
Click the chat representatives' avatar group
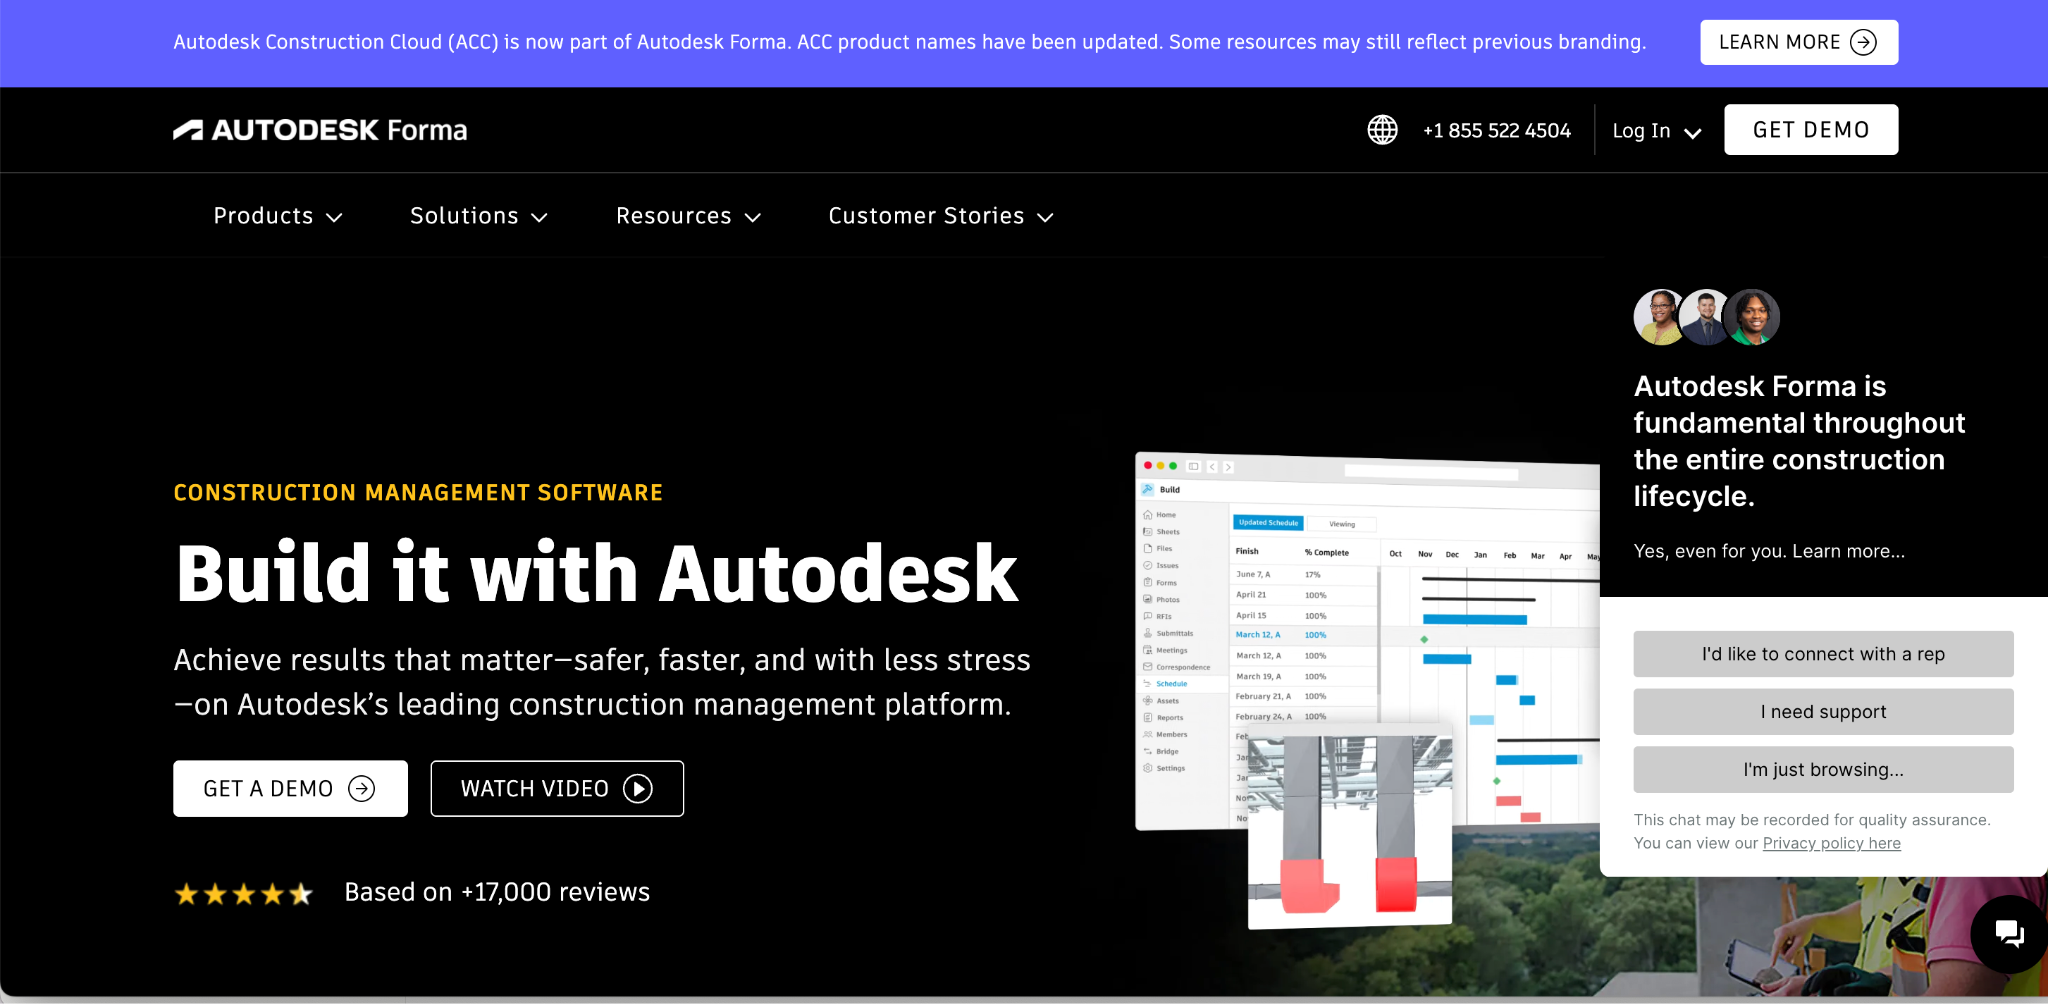tap(1706, 317)
